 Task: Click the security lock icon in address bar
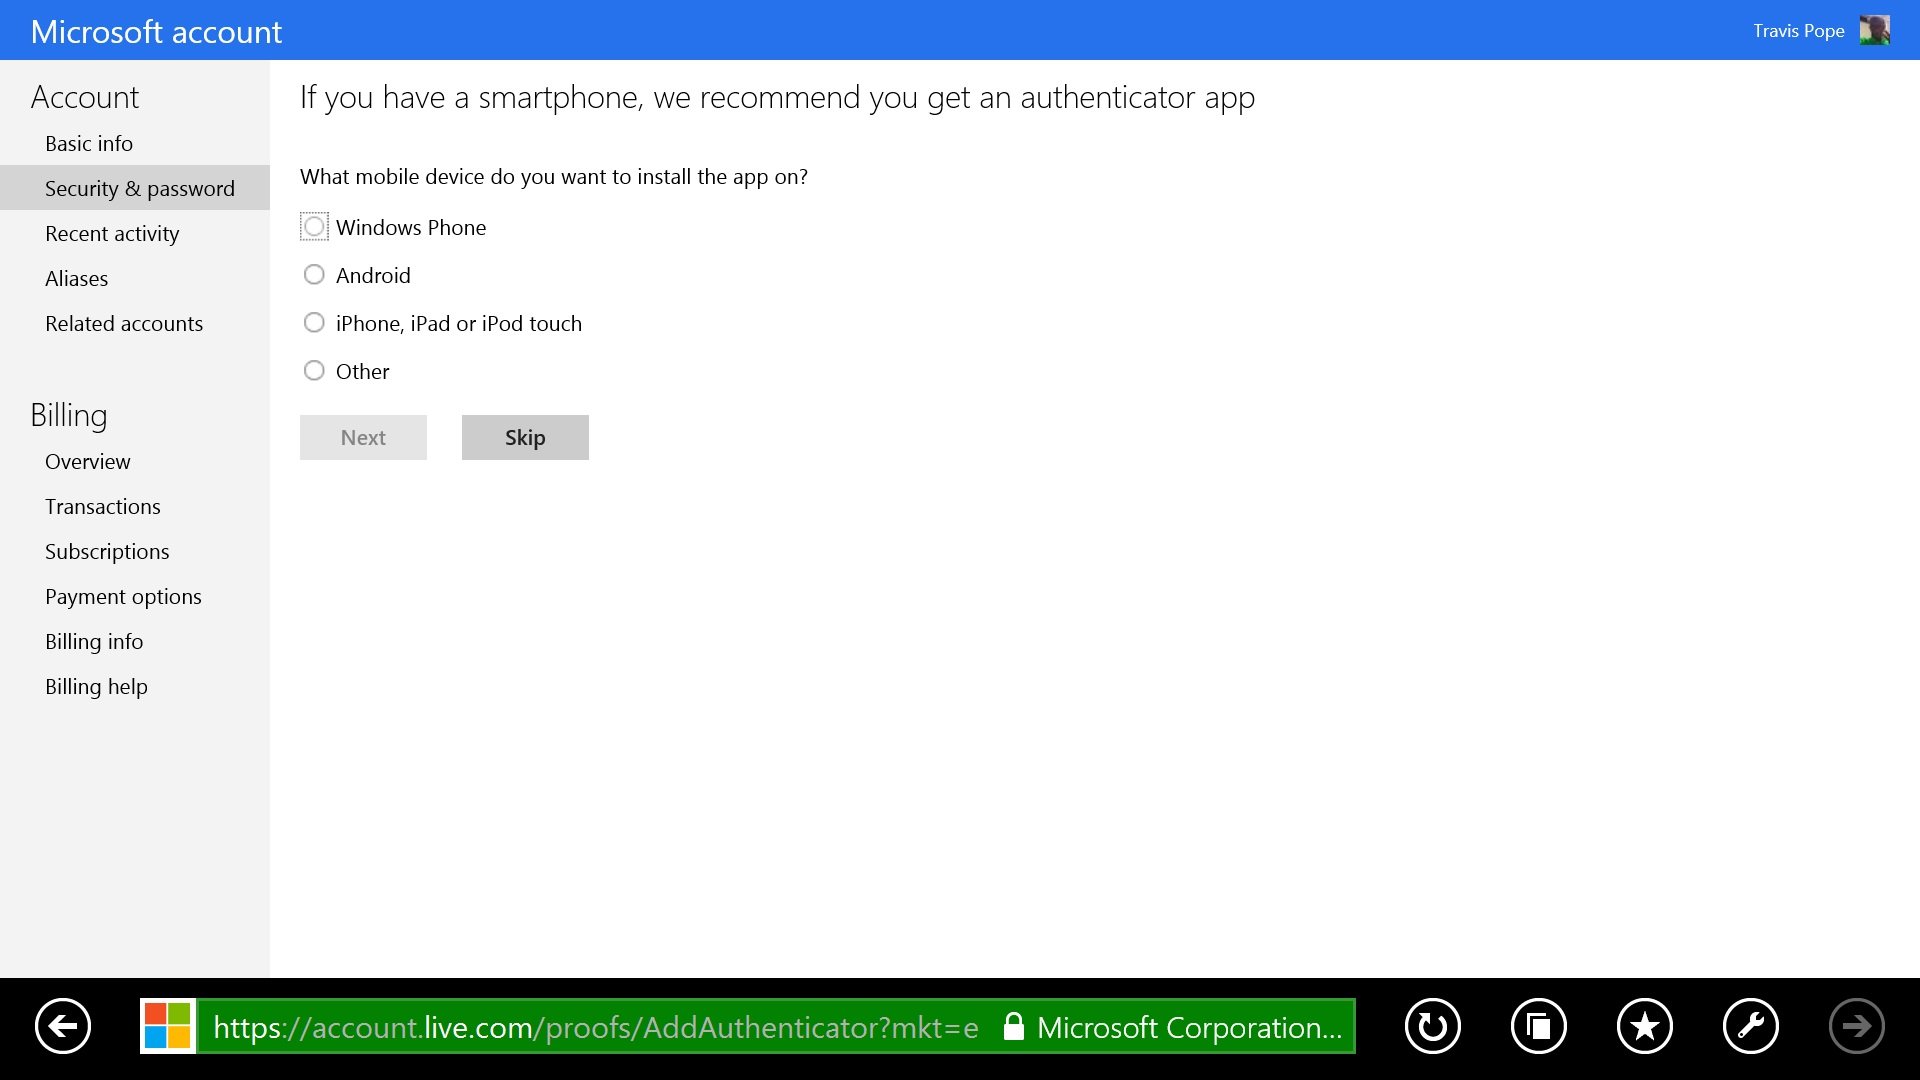click(1013, 1026)
